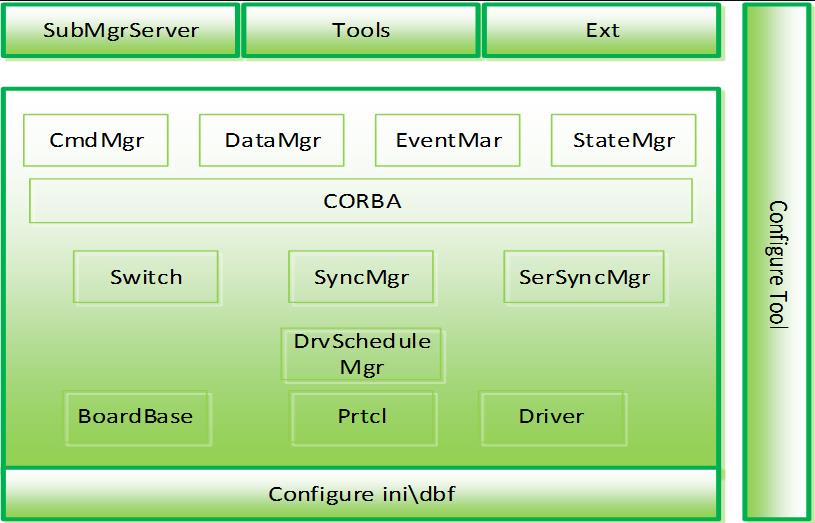Image resolution: width=815 pixels, height=523 pixels.
Task: Select the Switch component box
Action: click(146, 277)
